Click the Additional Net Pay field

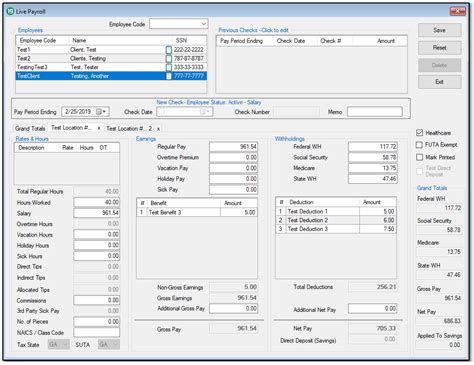point(373,308)
